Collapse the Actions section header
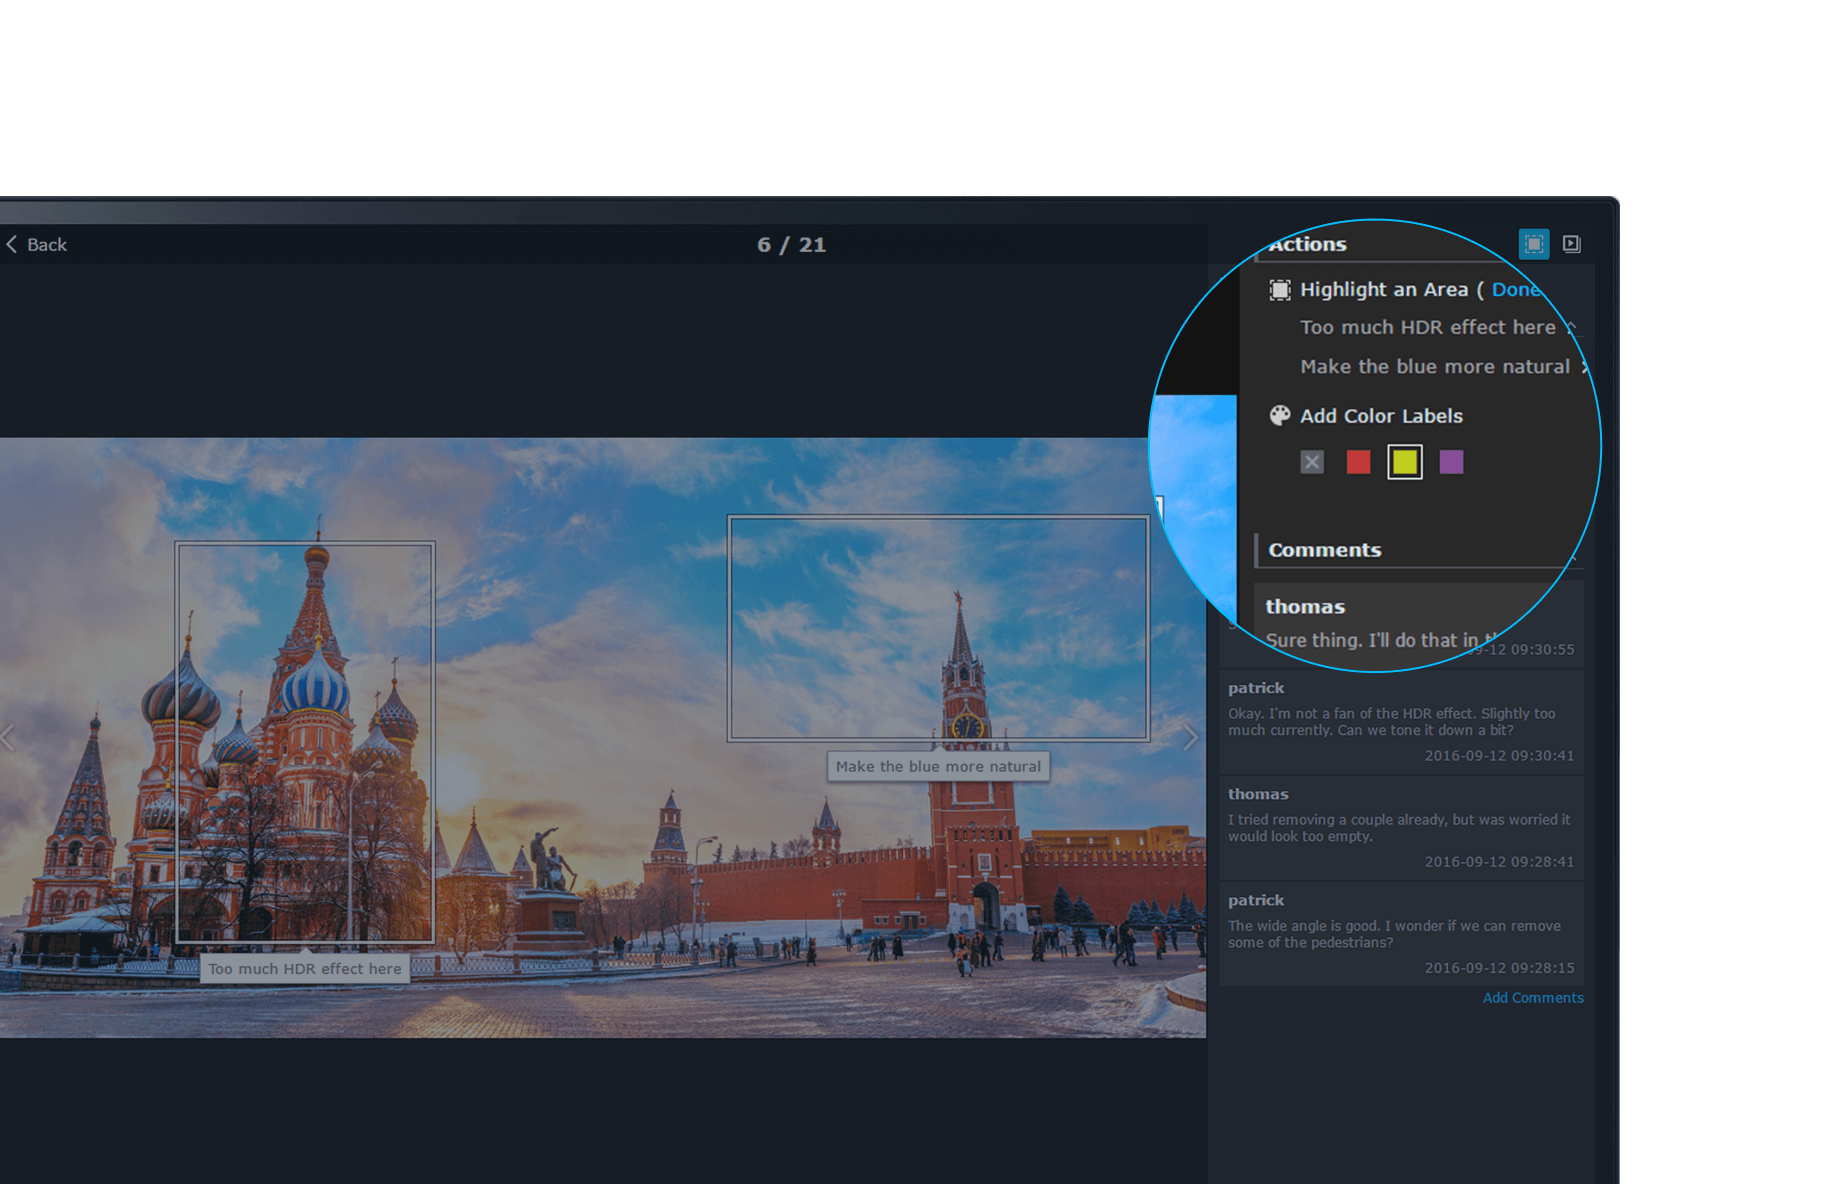 click(1308, 245)
